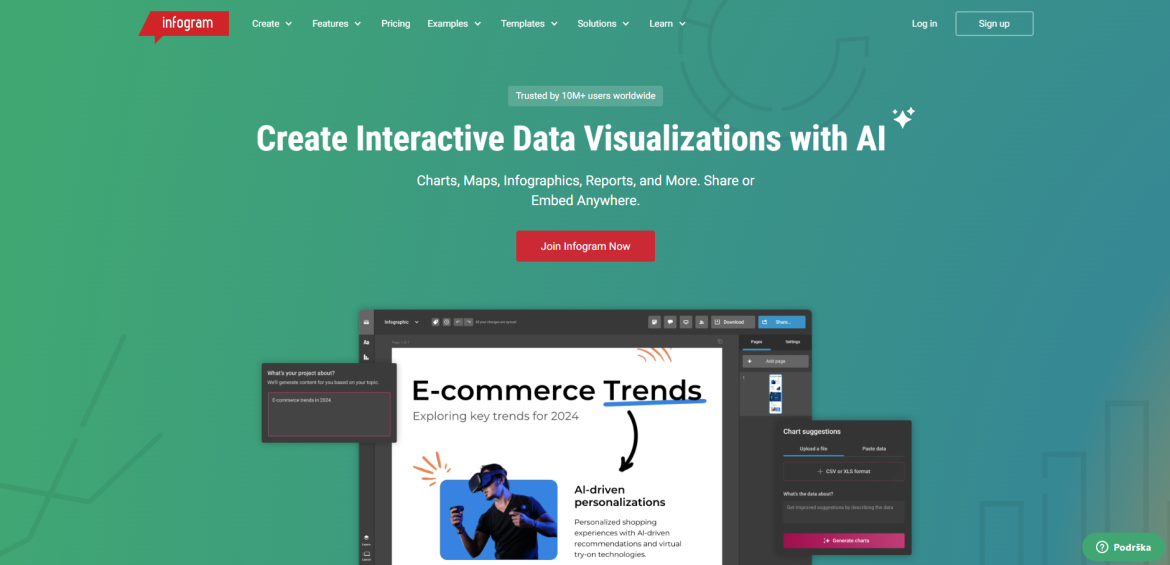Expand the Learn menu in navigation bar

pyautogui.click(x=668, y=23)
